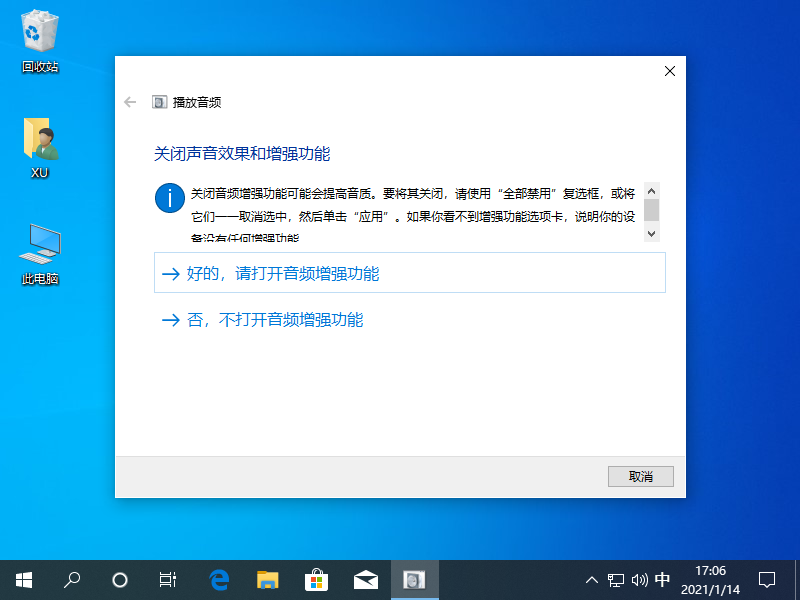Expand hidden icons in the system tray

pos(592,580)
